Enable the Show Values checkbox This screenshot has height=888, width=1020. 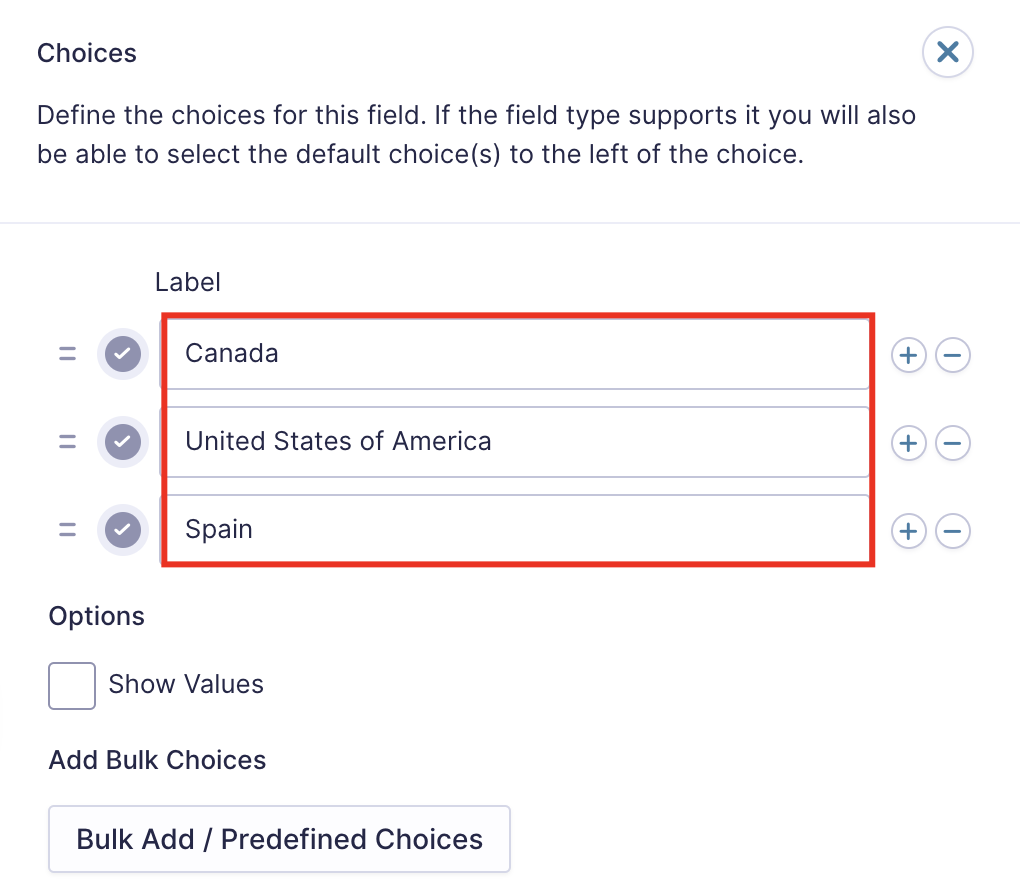72,686
